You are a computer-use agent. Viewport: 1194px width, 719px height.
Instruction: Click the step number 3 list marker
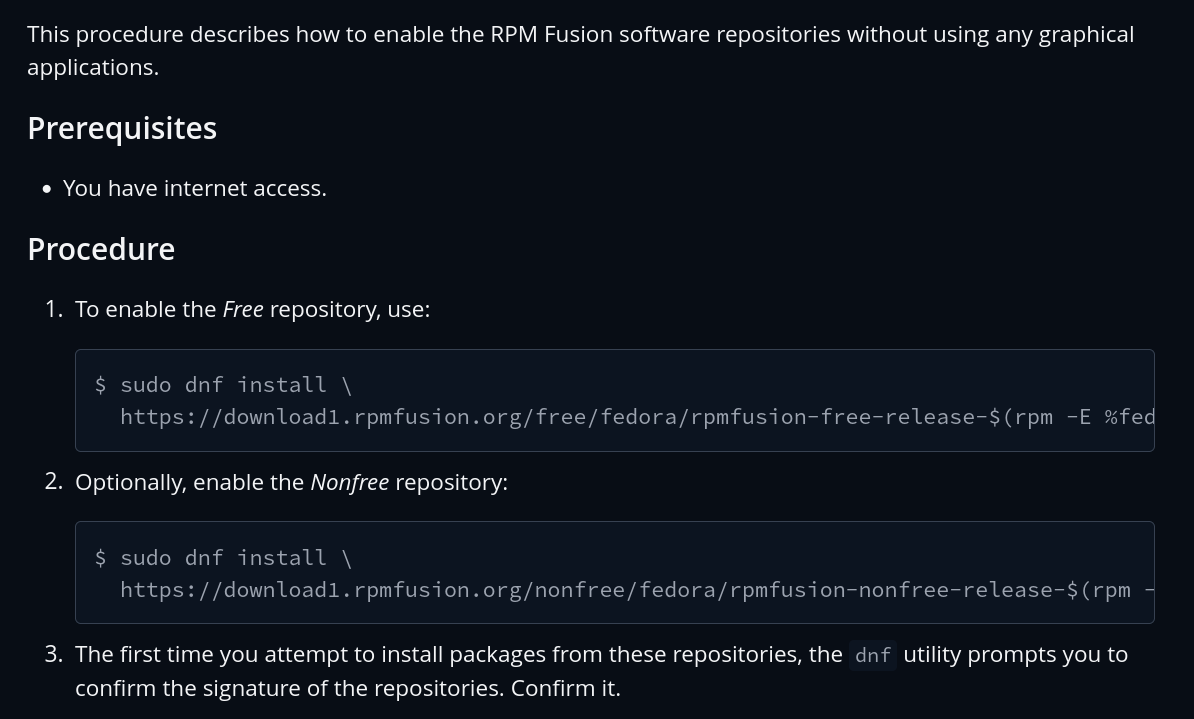[x=54, y=655]
